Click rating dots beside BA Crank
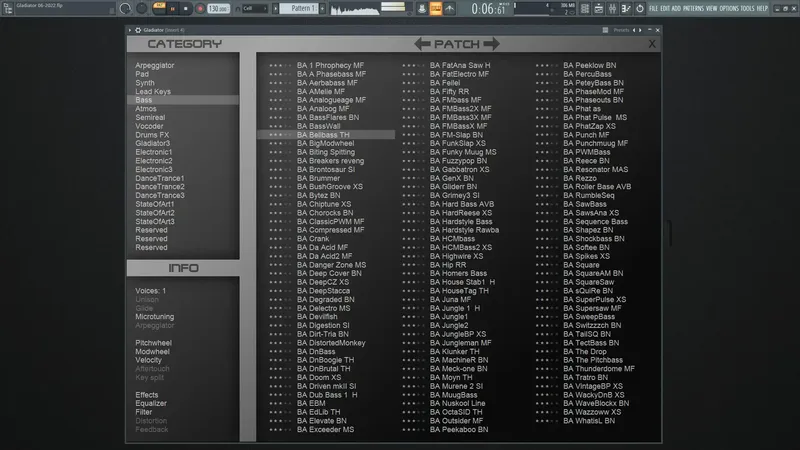The width and height of the screenshot is (800, 450). [x=279, y=239]
